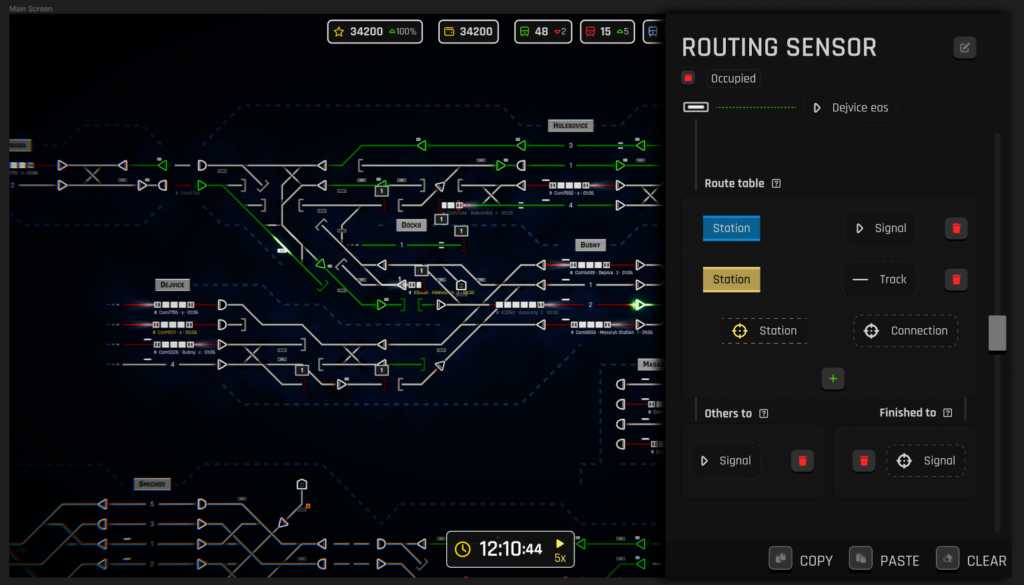Delete the blue Station rule with trash icon
Screen dimensions: 1024x585
[x=956, y=227]
